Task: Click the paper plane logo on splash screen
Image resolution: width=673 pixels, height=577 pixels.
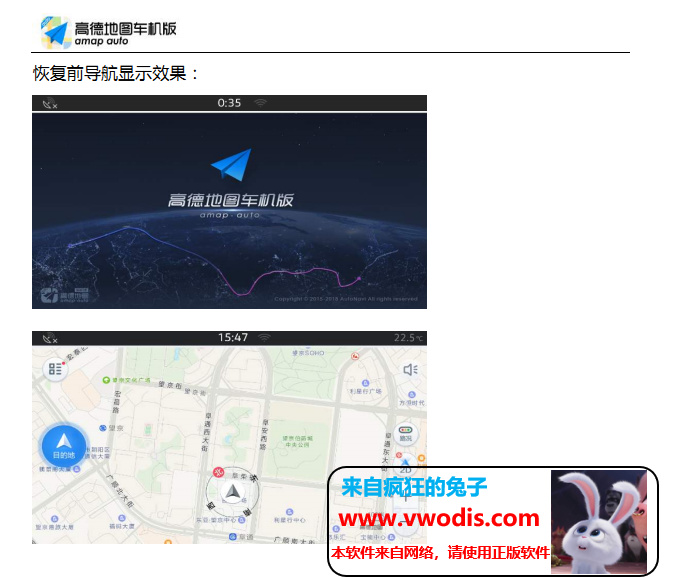Action: [x=231, y=166]
